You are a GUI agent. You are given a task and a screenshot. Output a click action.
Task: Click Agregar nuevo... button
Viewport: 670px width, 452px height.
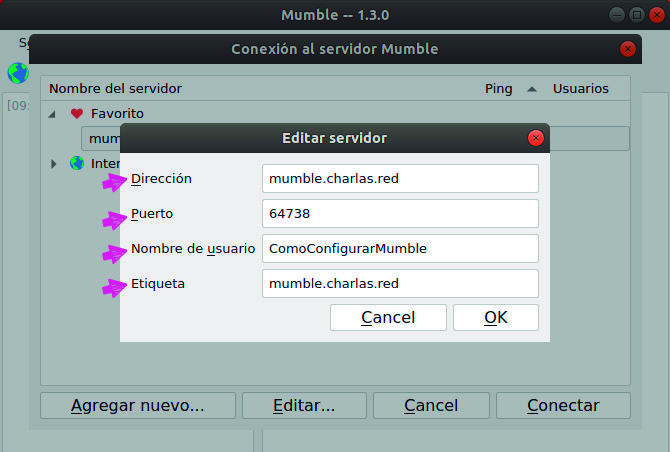(x=138, y=405)
